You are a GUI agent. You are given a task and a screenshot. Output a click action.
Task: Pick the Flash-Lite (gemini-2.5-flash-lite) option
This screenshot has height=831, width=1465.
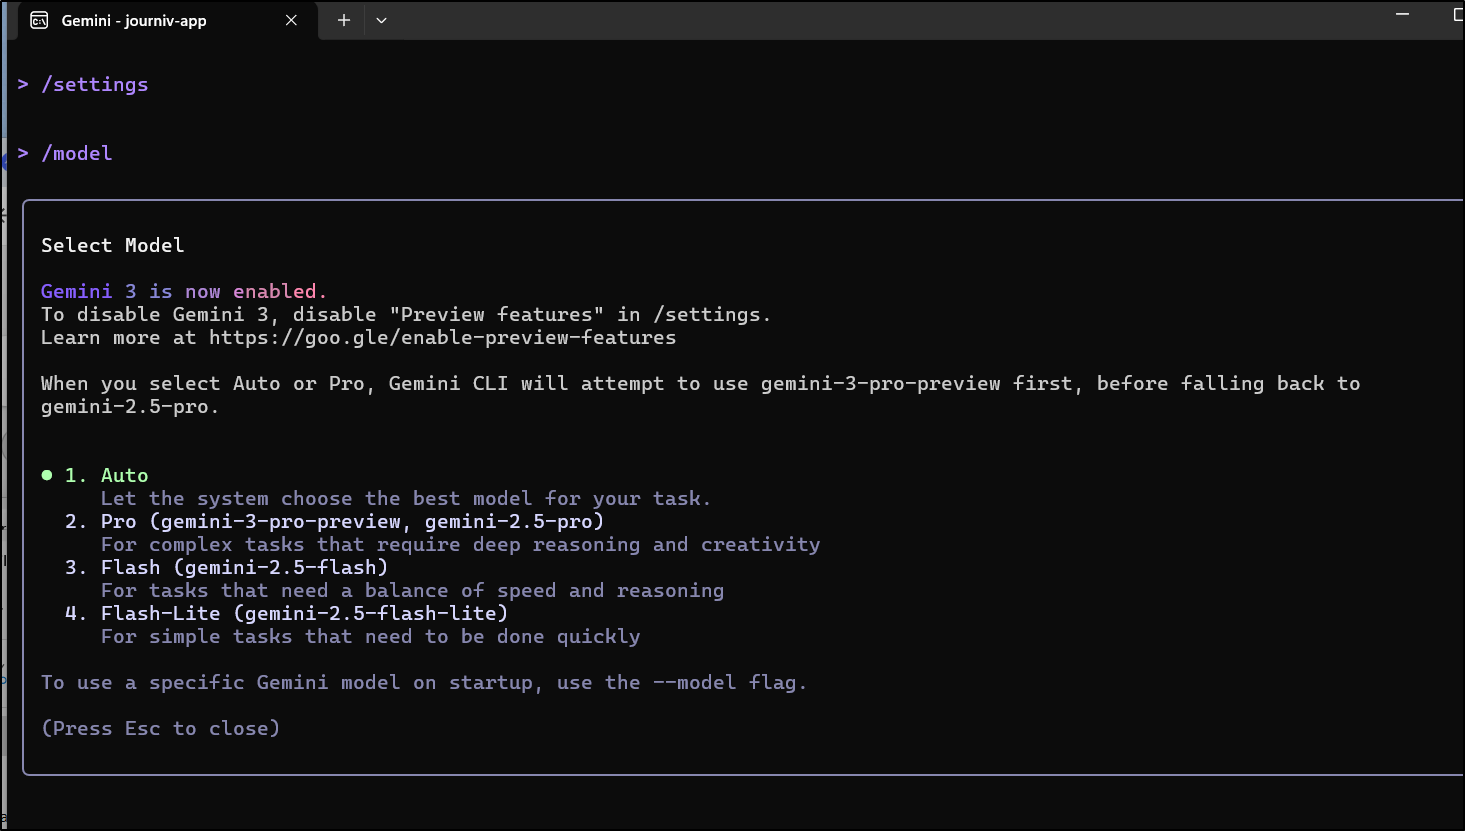(x=303, y=613)
